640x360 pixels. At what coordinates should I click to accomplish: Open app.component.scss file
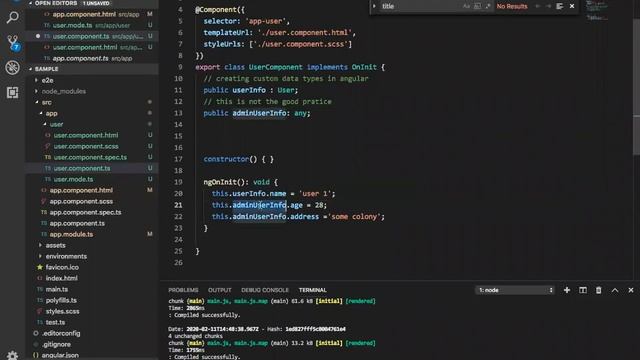(81, 201)
